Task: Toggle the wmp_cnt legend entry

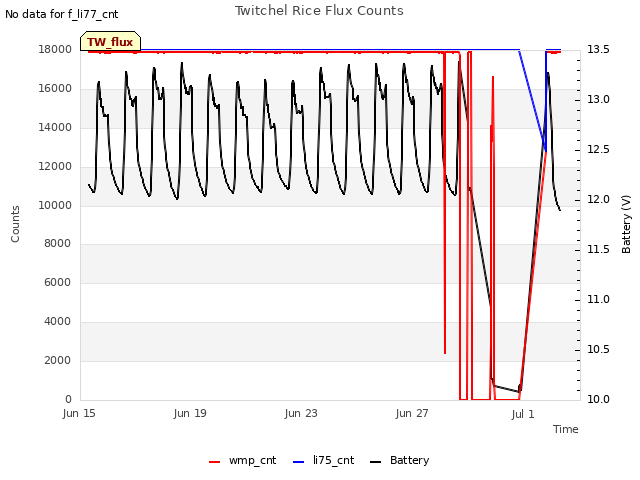Action: 242,461
